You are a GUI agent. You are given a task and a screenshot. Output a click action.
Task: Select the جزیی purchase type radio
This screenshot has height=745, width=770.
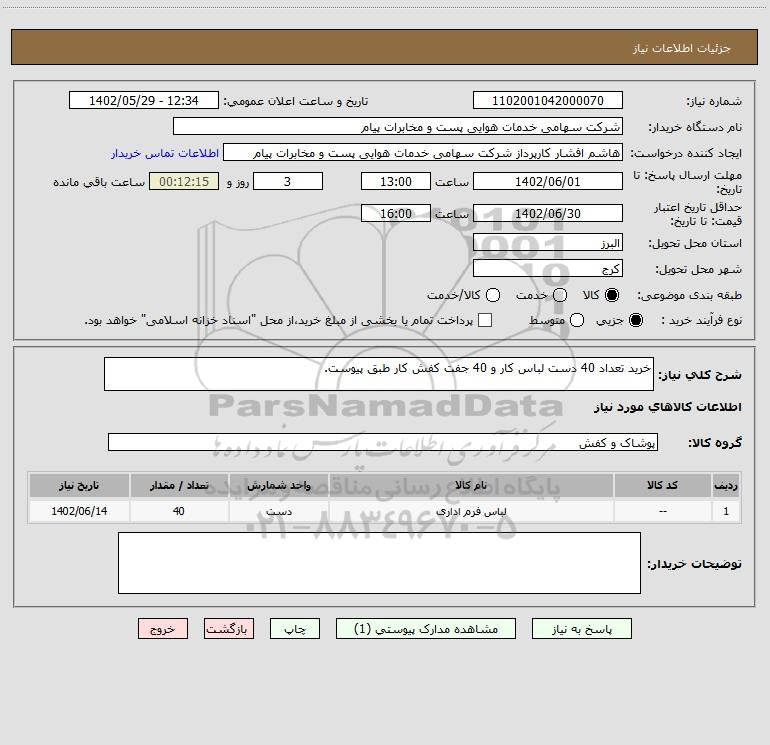click(635, 320)
